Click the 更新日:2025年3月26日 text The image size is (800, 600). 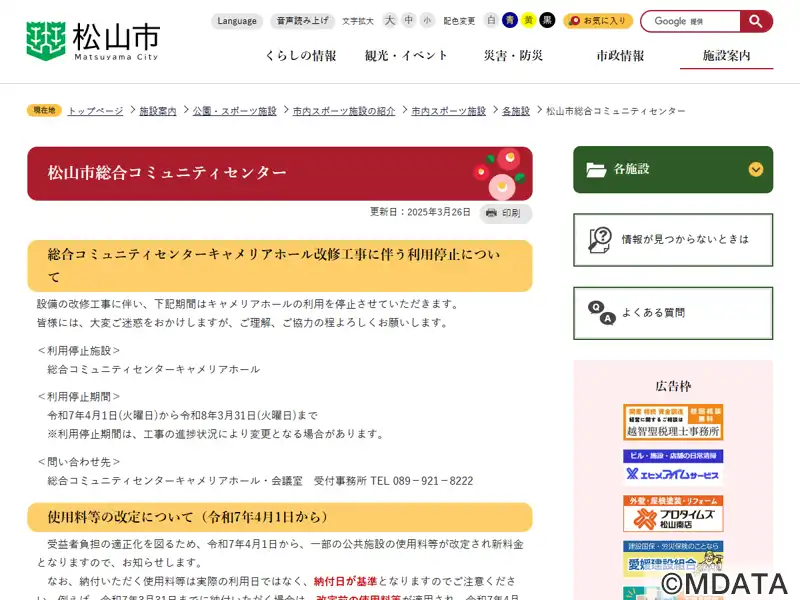tap(420, 212)
